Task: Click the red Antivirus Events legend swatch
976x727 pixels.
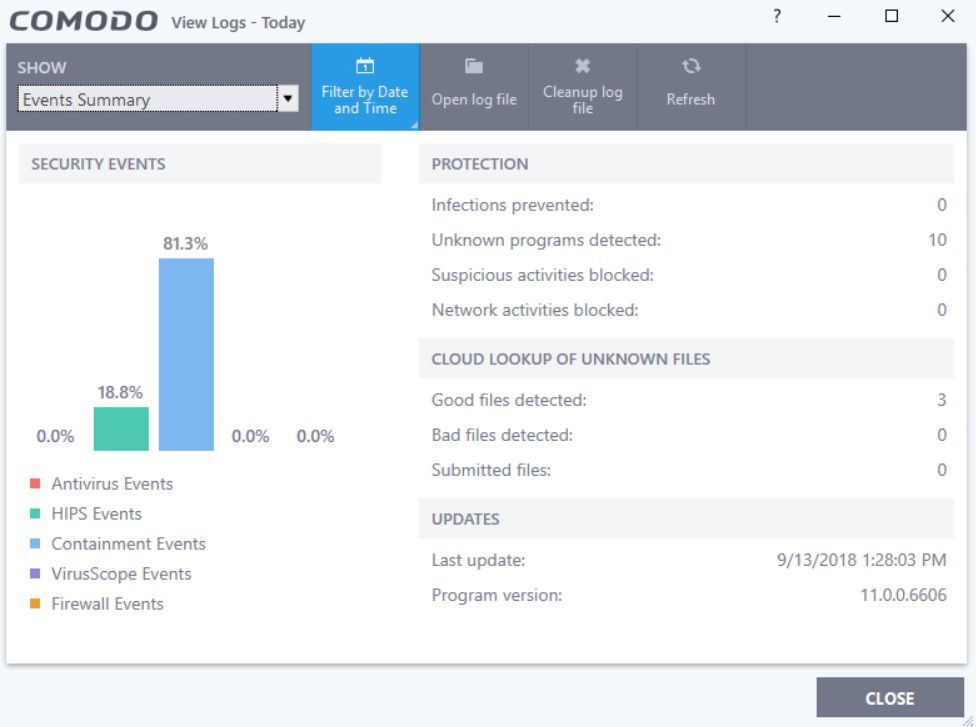Action: click(x=35, y=484)
